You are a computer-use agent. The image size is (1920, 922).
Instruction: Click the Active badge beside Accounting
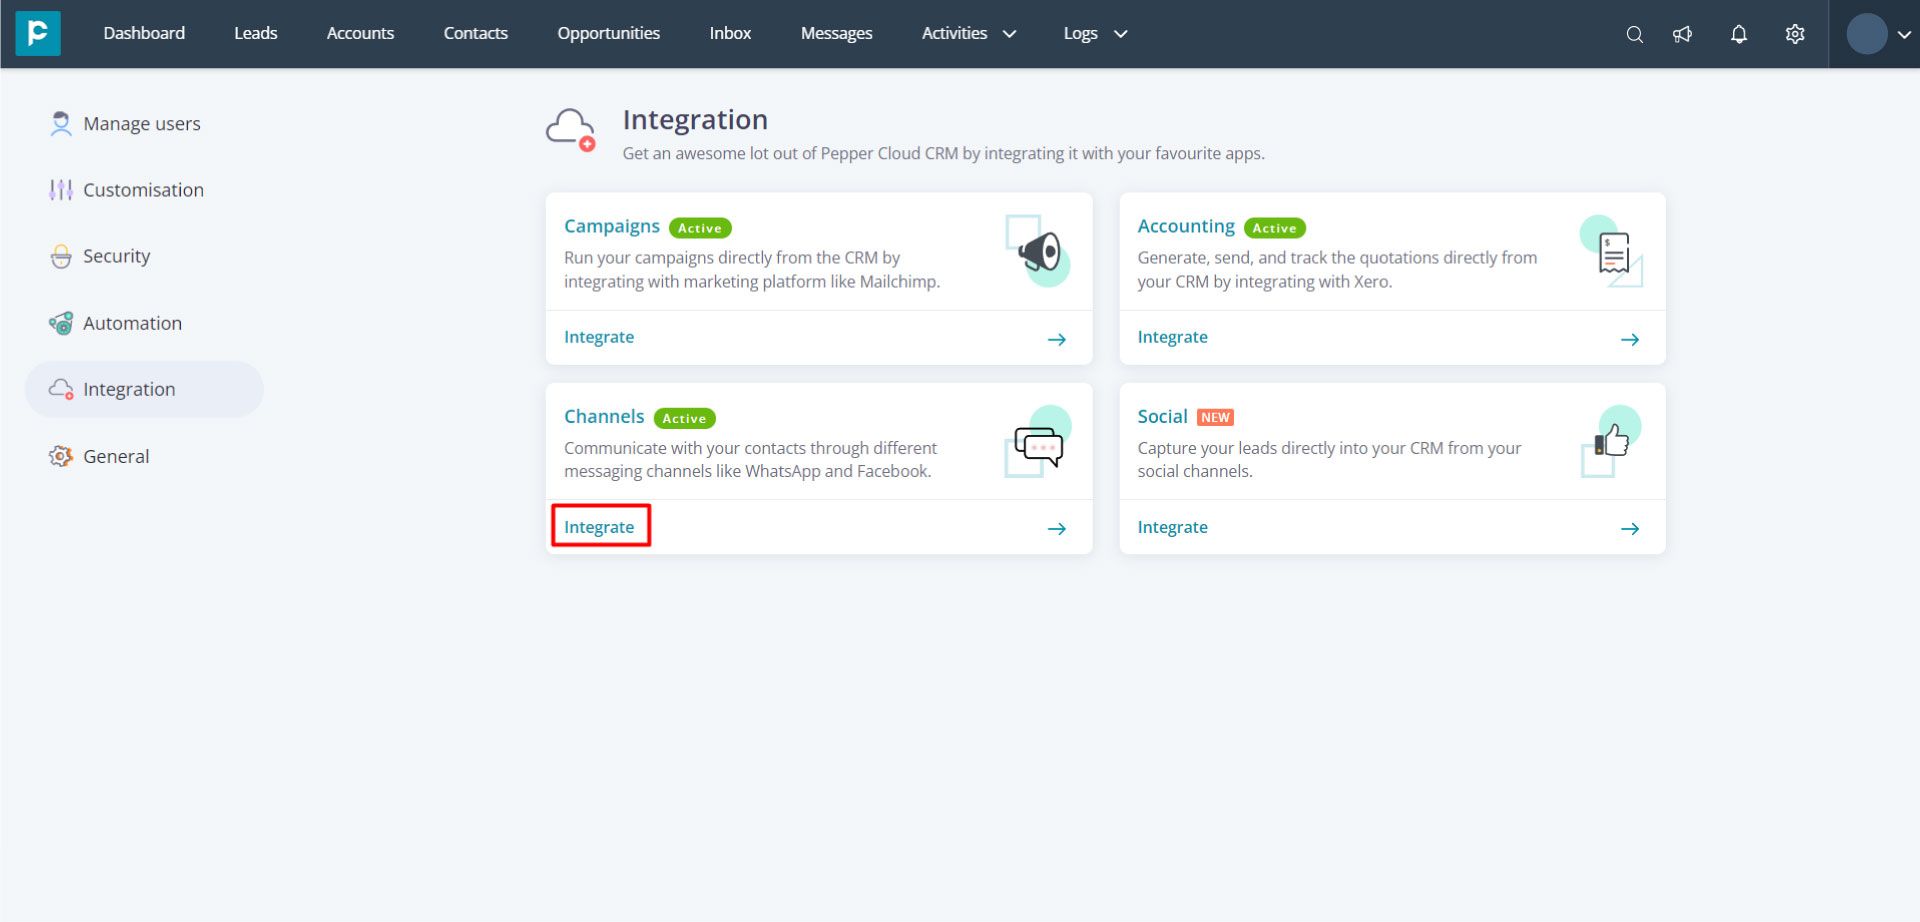(1275, 228)
